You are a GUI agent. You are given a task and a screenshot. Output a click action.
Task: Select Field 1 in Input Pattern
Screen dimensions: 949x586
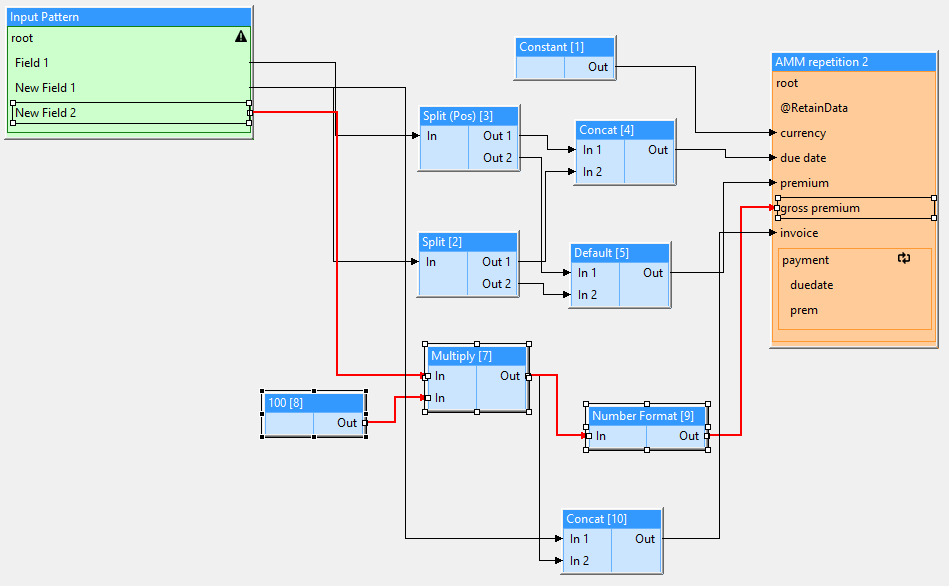32,63
